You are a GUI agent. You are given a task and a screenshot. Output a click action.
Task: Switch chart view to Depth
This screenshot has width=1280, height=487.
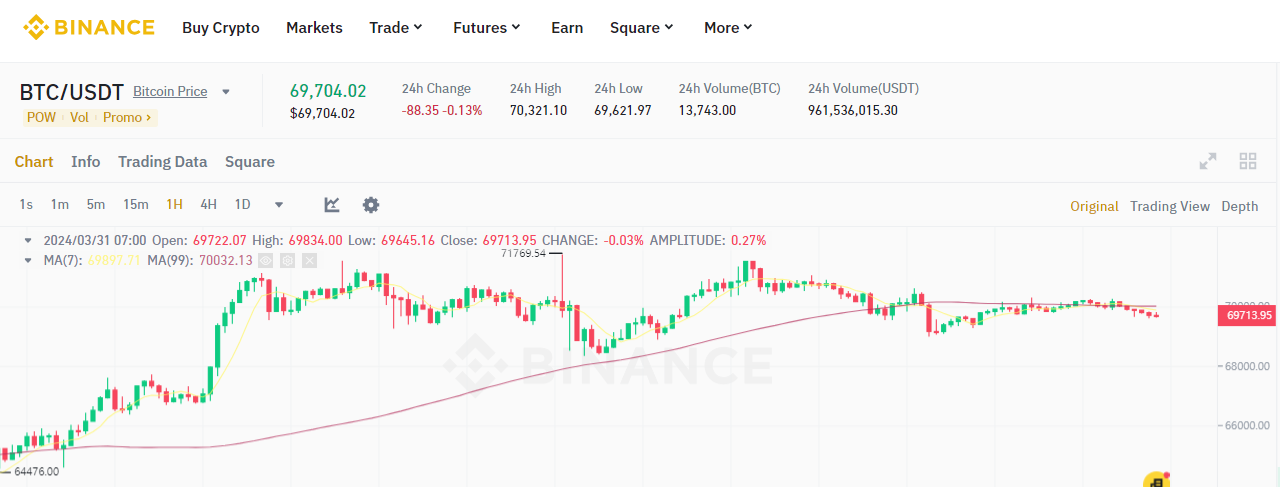1239,206
